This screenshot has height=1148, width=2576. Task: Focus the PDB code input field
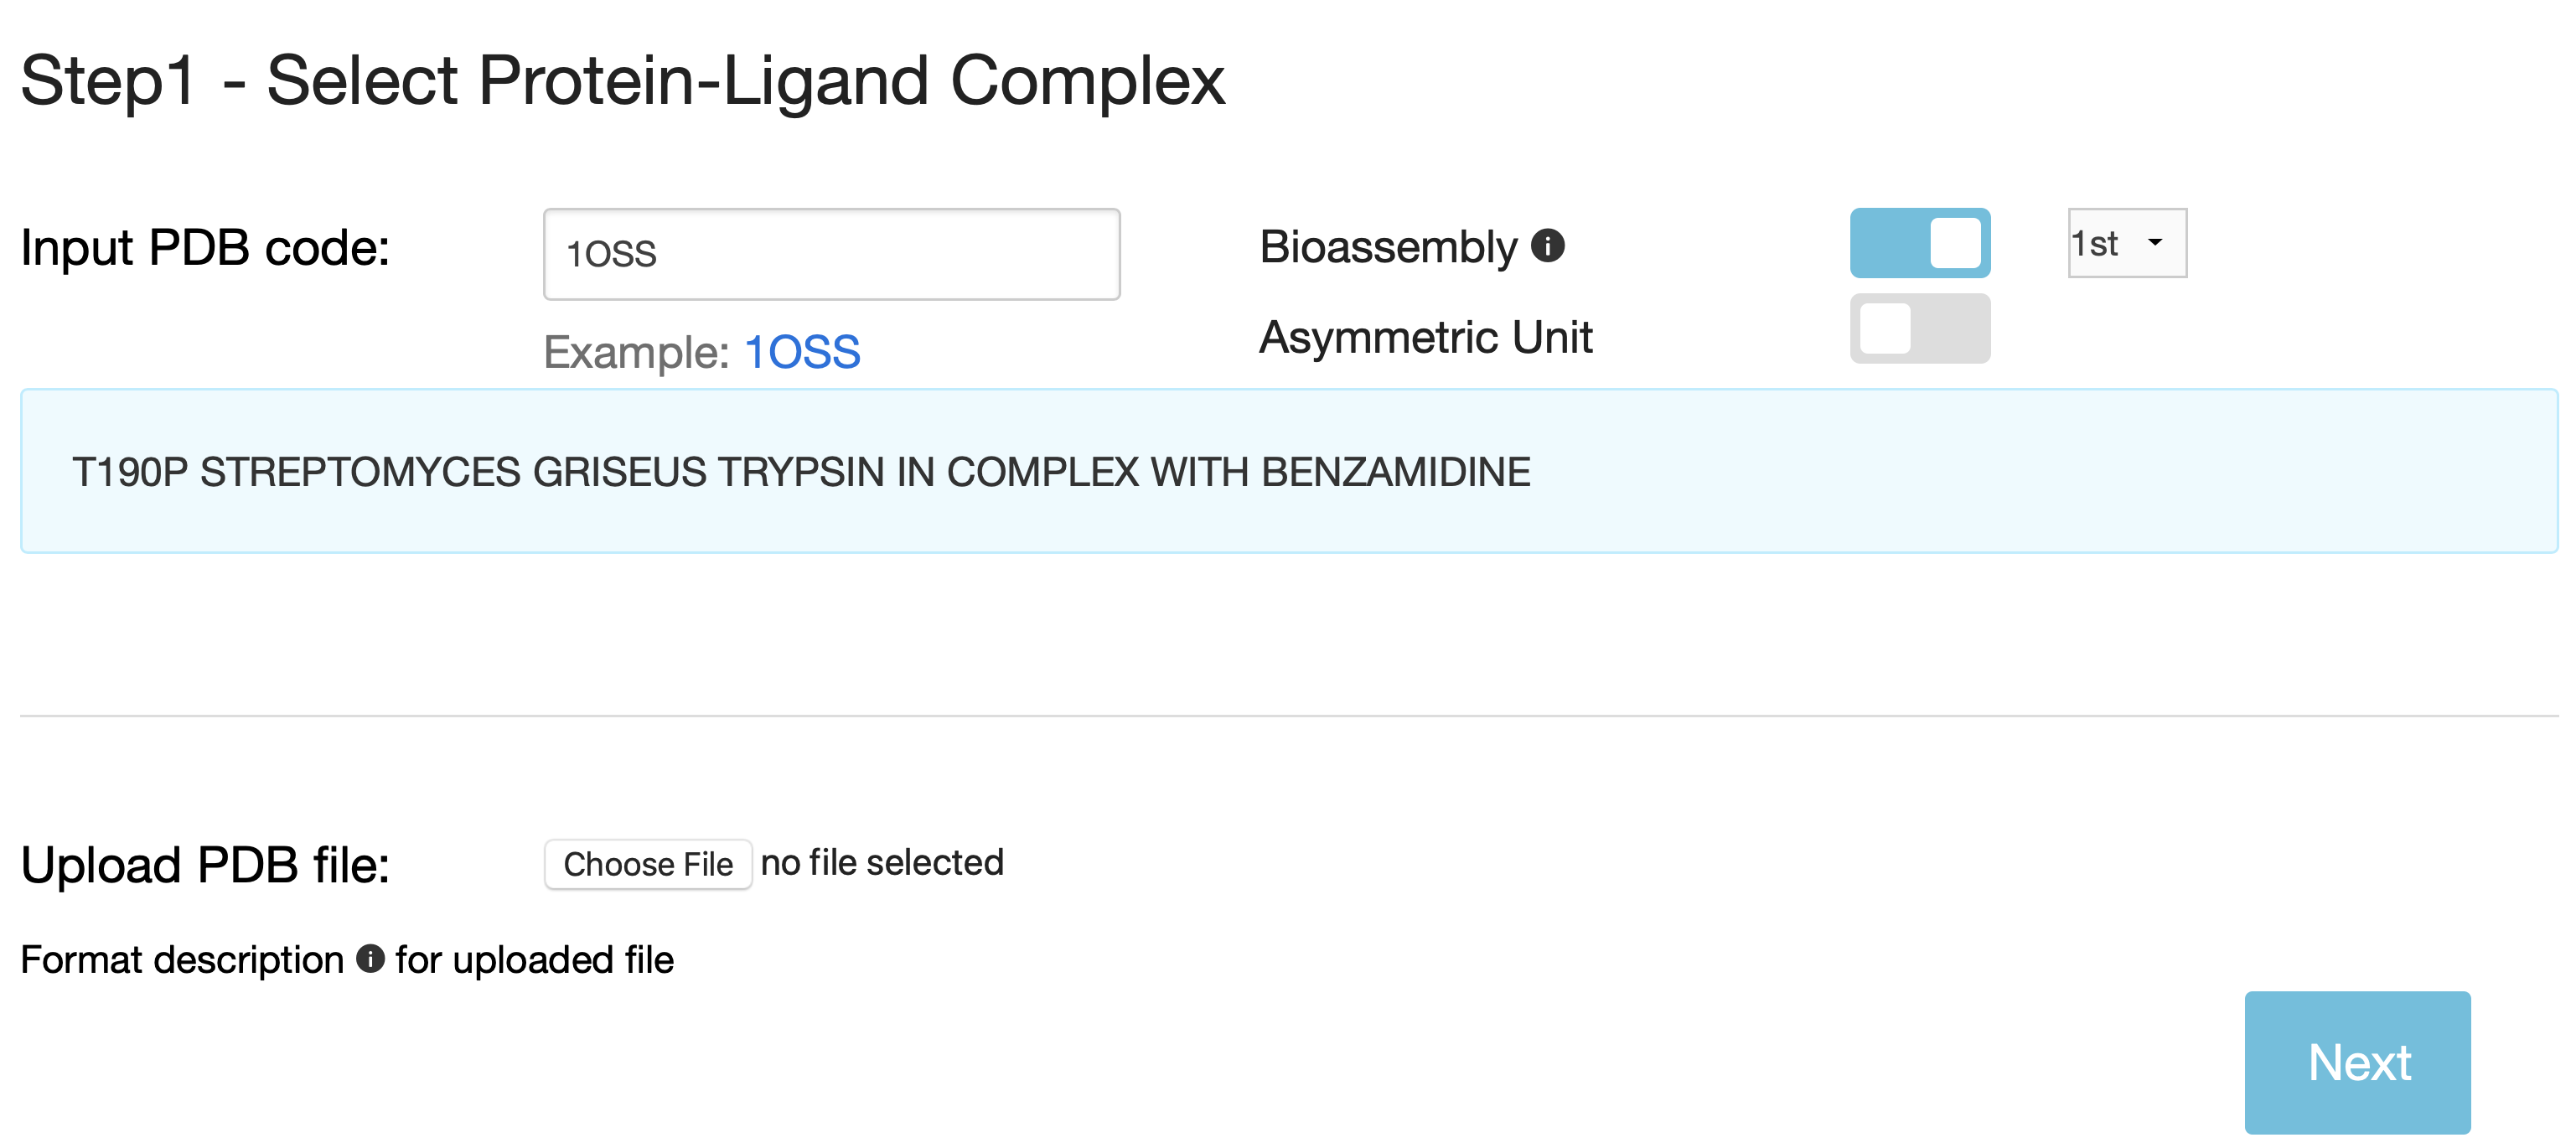831,254
